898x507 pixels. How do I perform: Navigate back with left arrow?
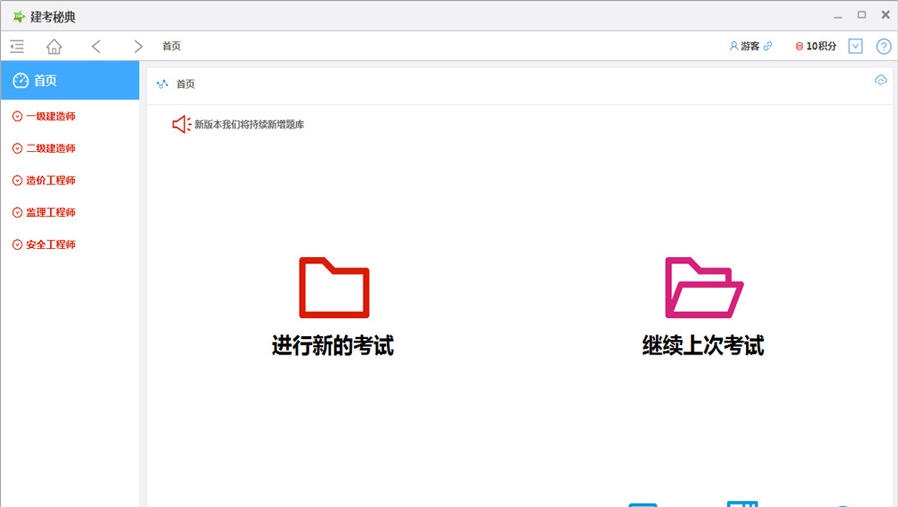(96, 46)
